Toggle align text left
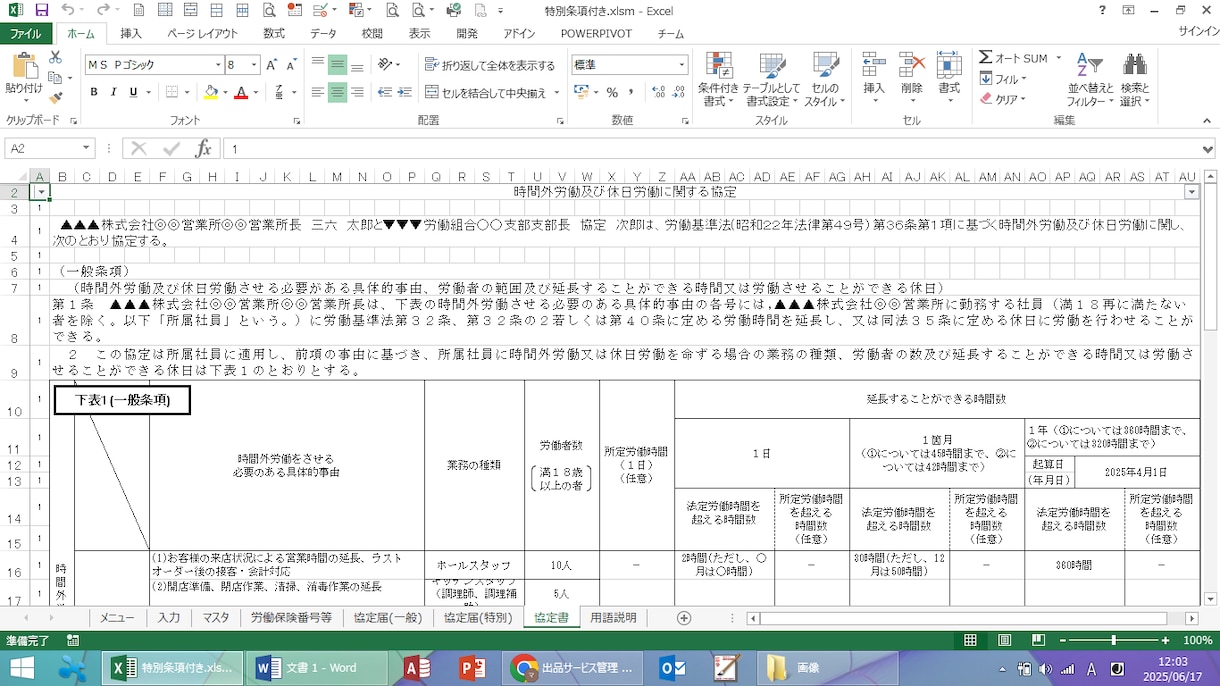Viewport: 1220px width, 686px height. click(x=317, y=92)
